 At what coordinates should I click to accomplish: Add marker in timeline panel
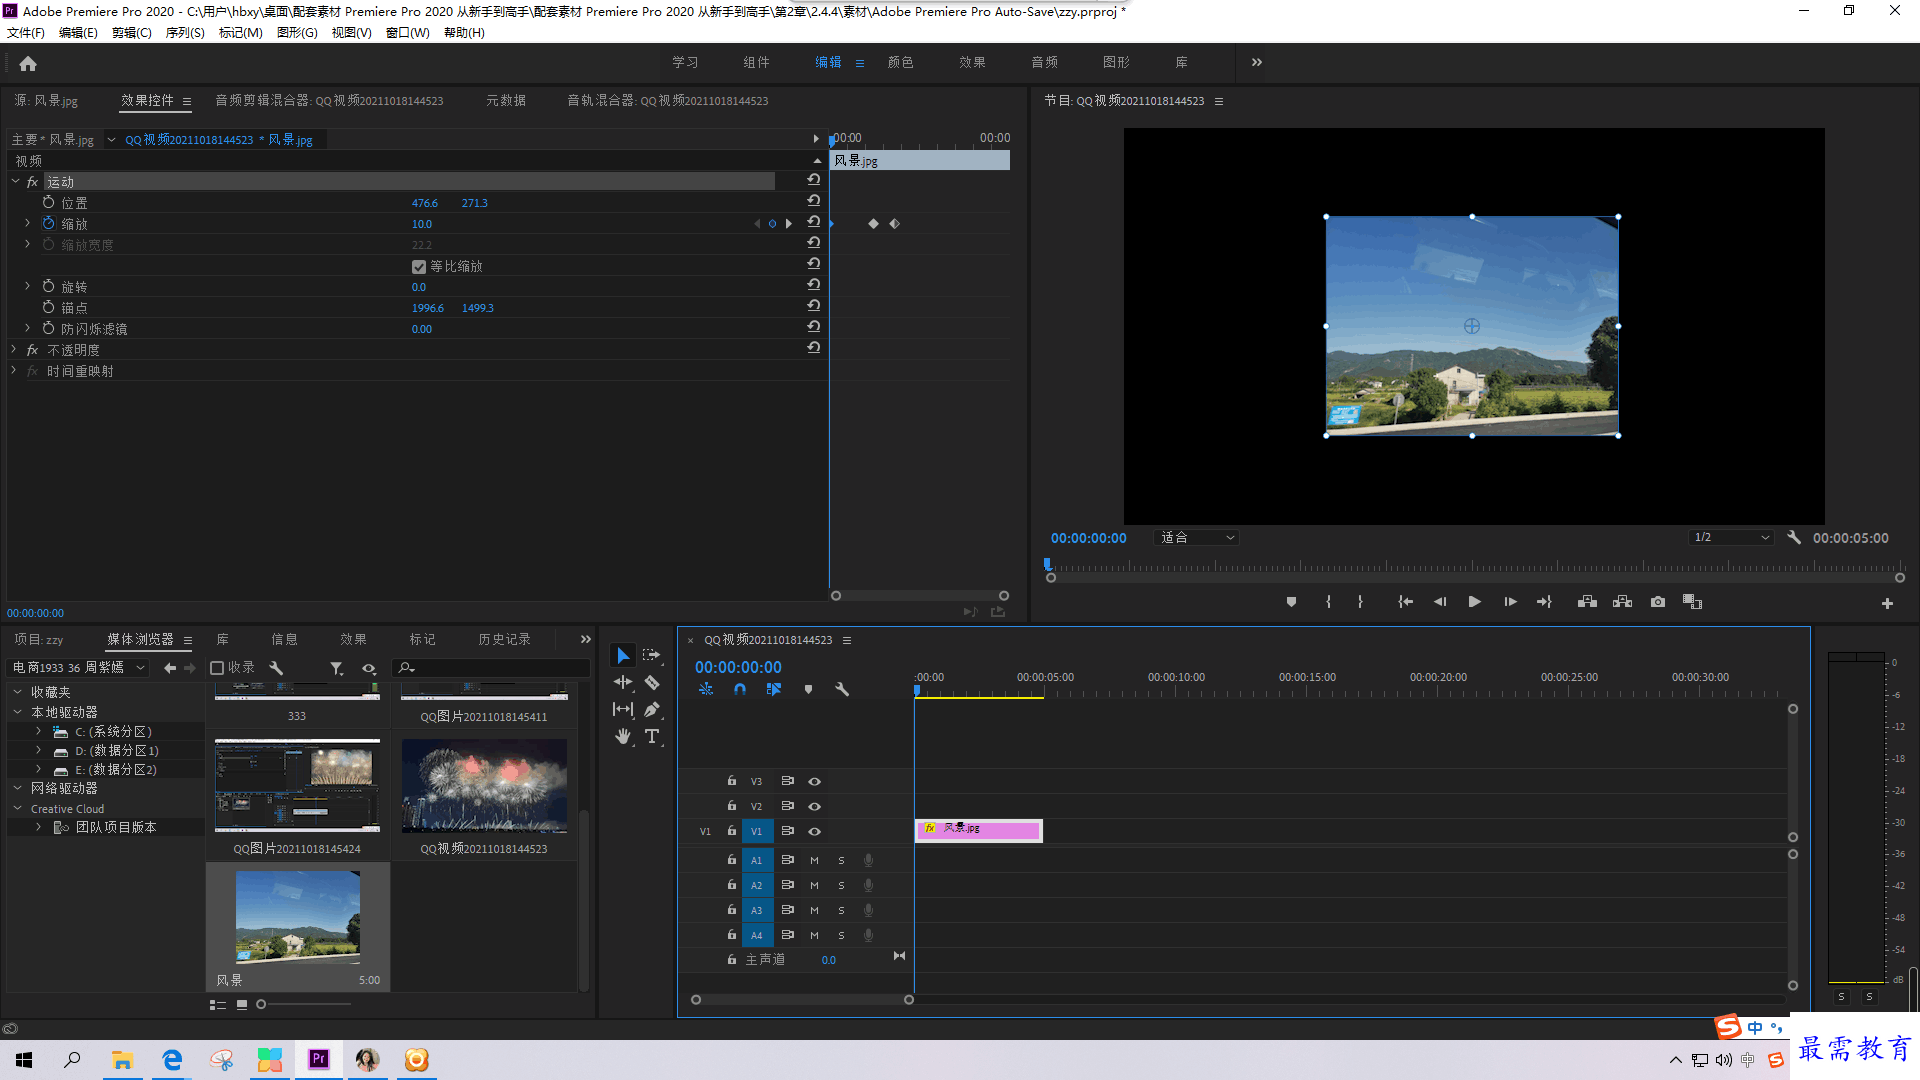[808, 689]
